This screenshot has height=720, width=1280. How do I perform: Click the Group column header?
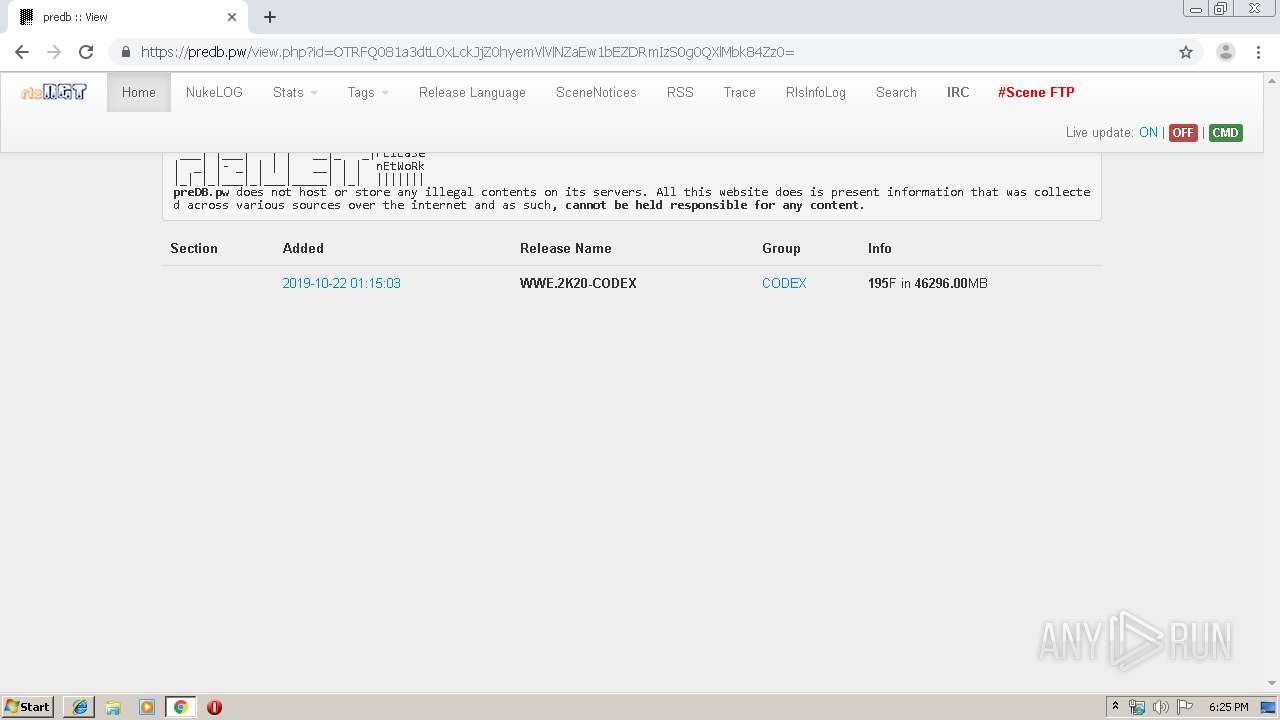pyautogui.click(x=781, y=248)
